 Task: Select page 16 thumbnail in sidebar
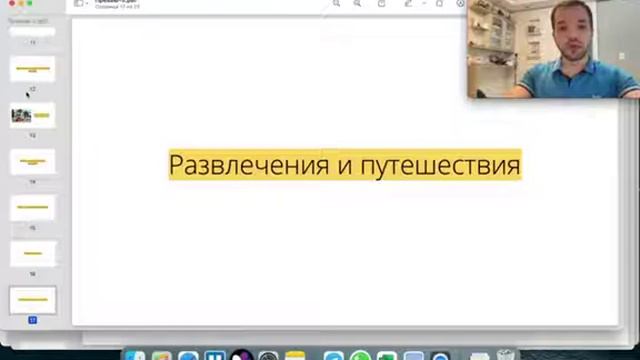(x=33, y=254)
